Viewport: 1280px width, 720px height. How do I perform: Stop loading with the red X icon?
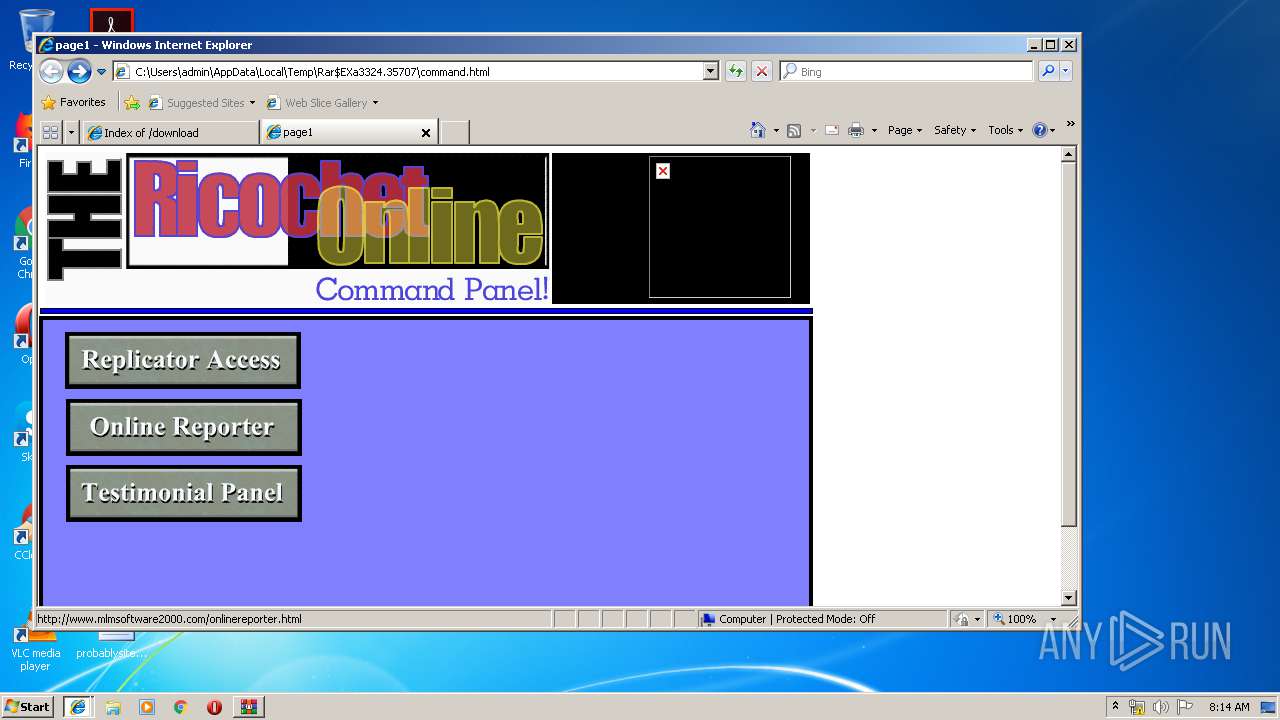[761, 72]
